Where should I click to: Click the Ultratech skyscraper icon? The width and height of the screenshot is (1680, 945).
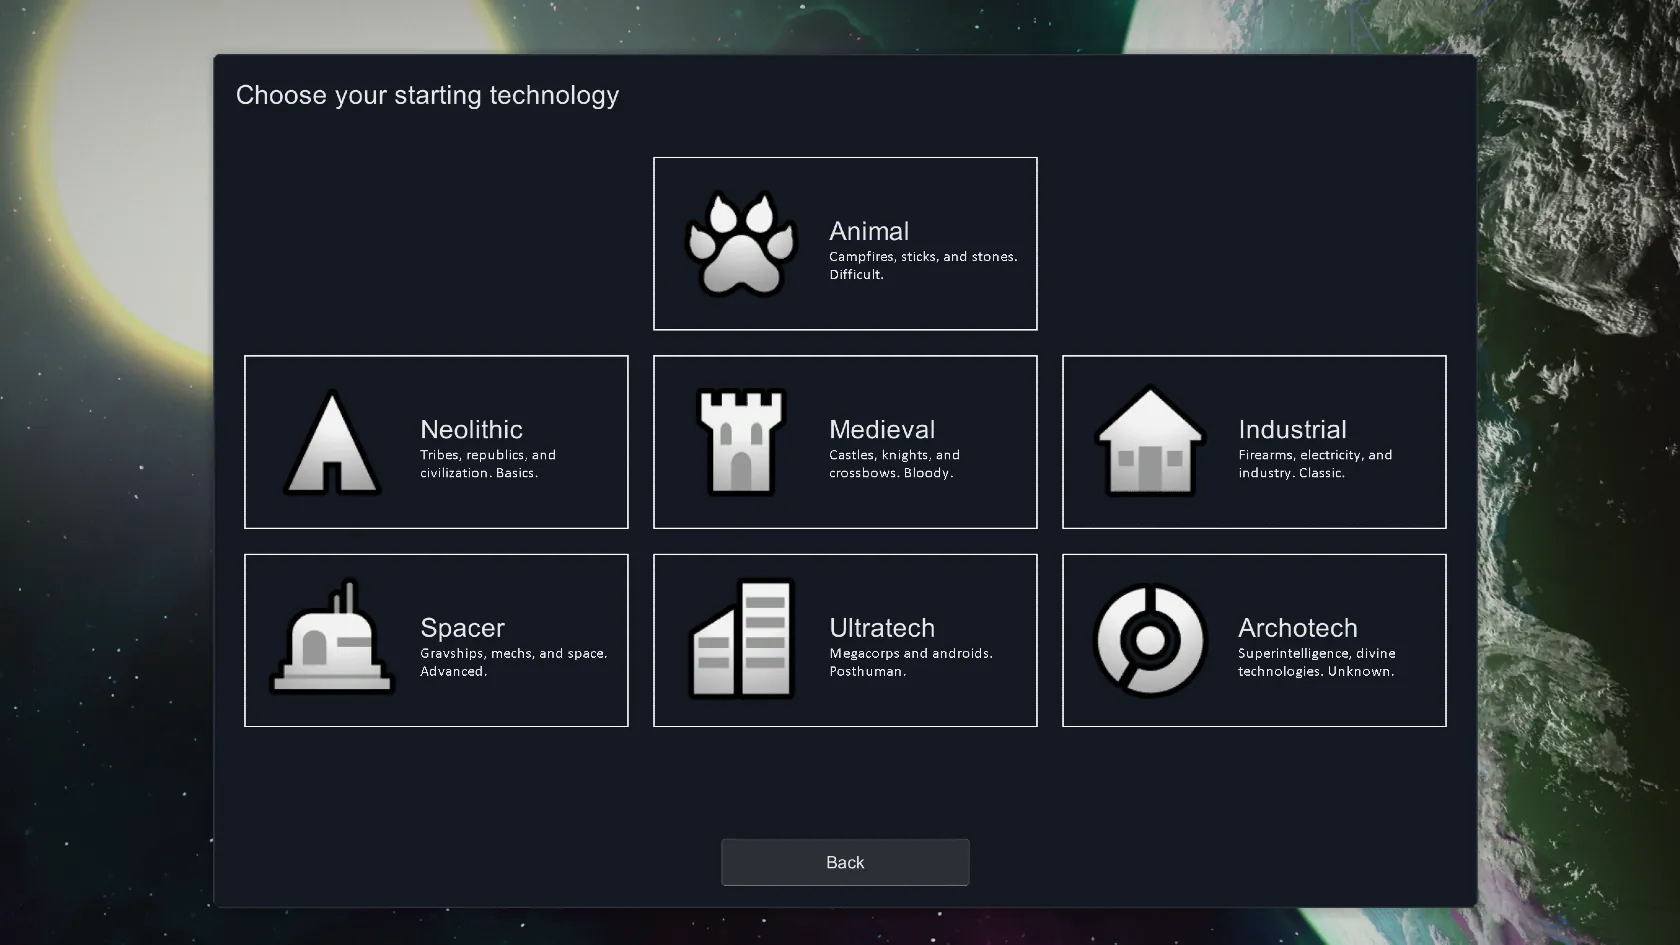[741, 640]
